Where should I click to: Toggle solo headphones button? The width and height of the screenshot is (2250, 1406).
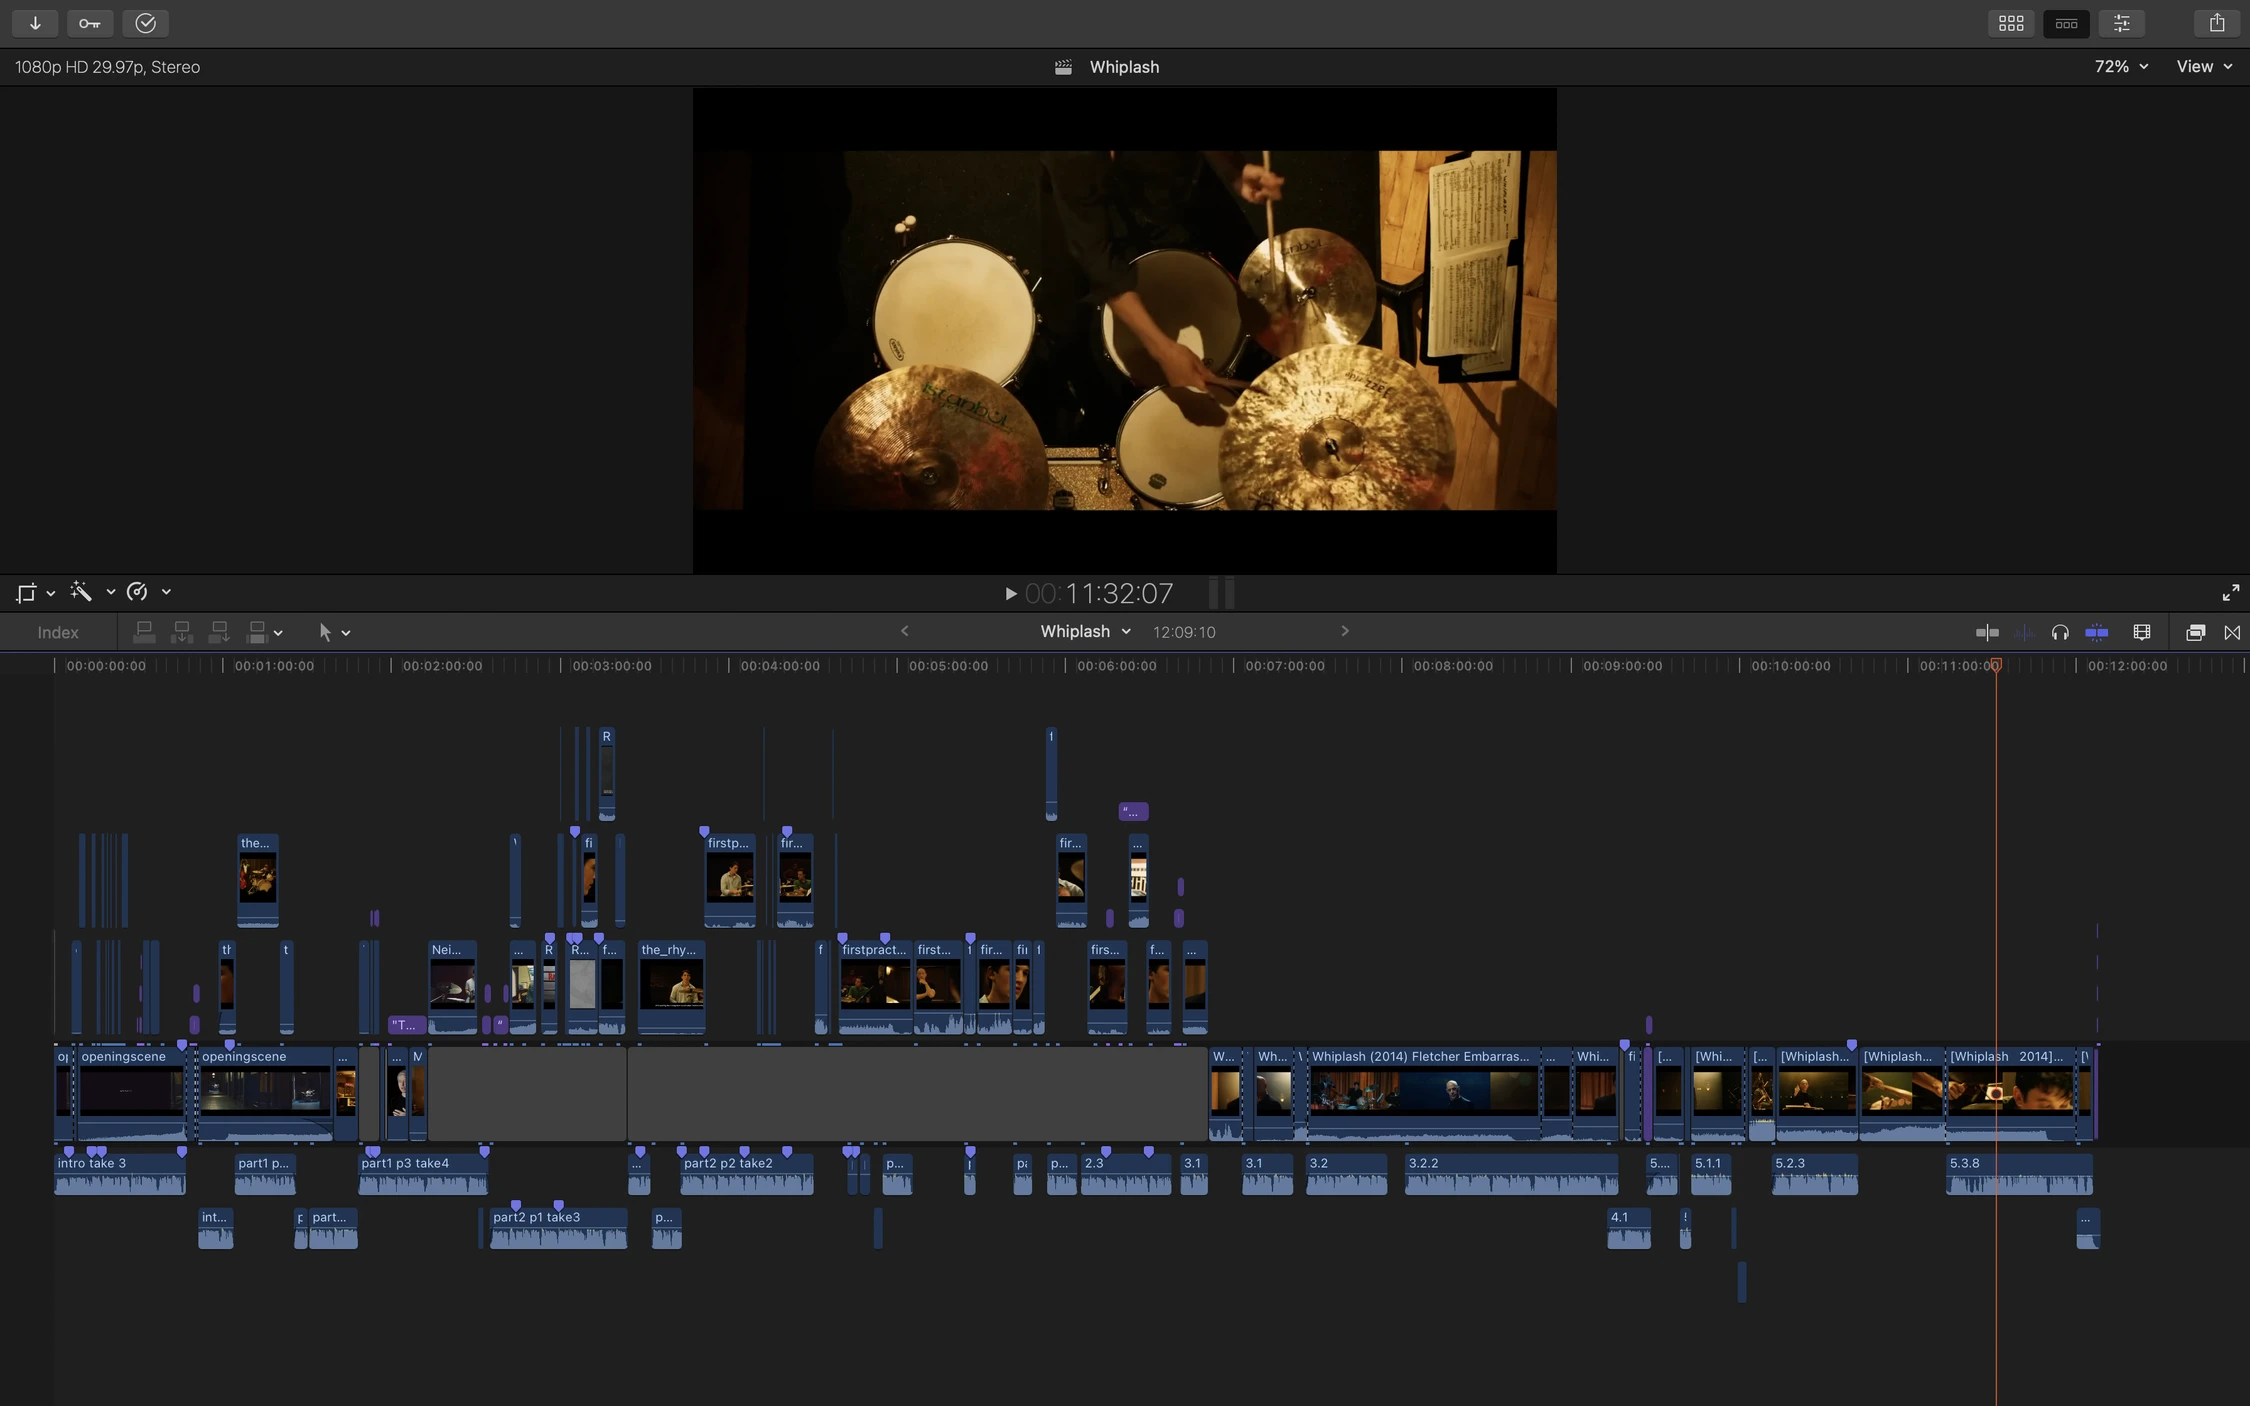pyautogui.click(x=2060, y=632)
